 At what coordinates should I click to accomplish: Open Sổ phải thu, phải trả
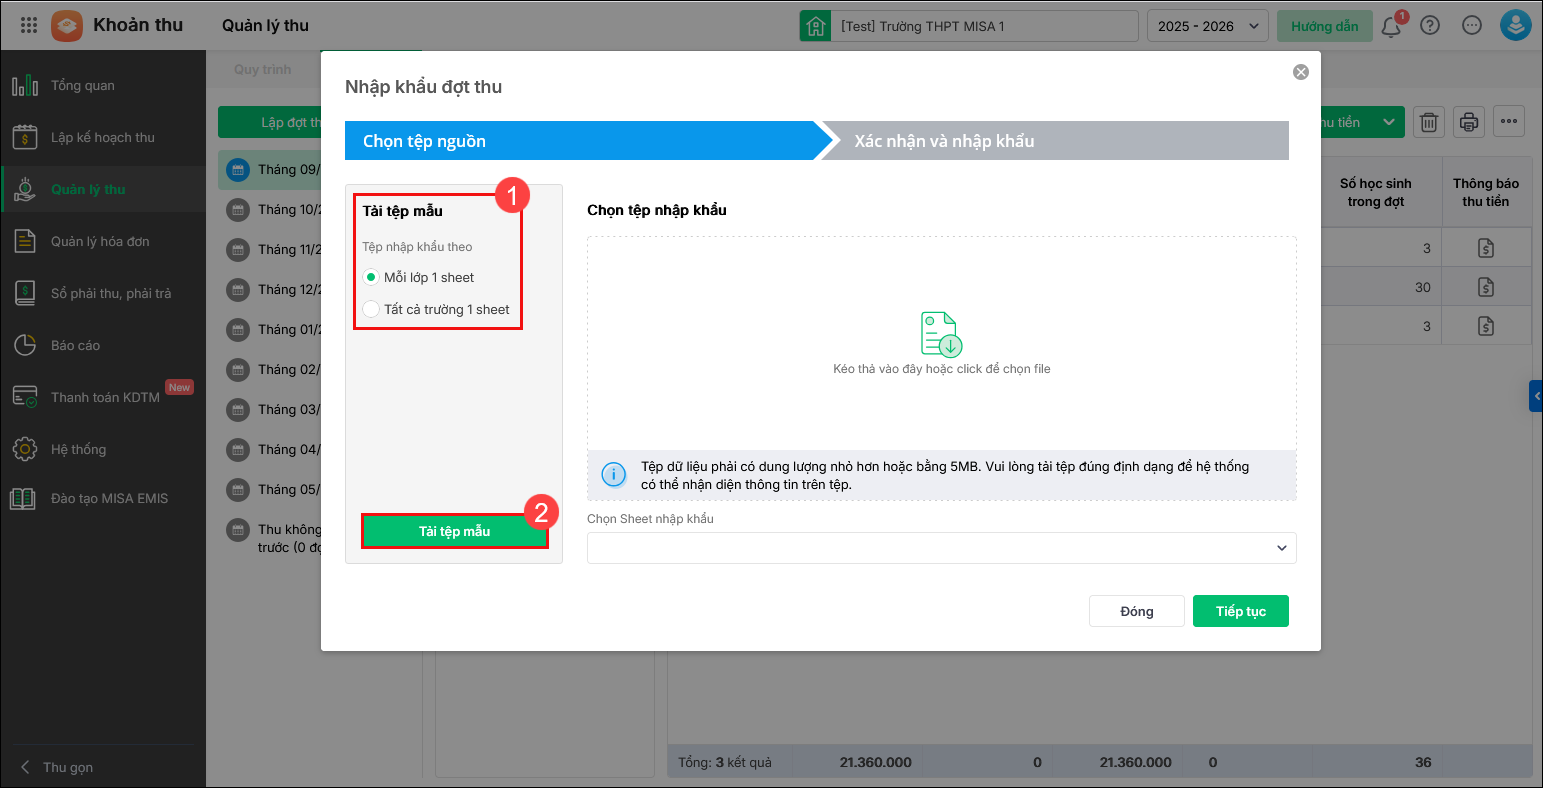(x=103, y=293)
